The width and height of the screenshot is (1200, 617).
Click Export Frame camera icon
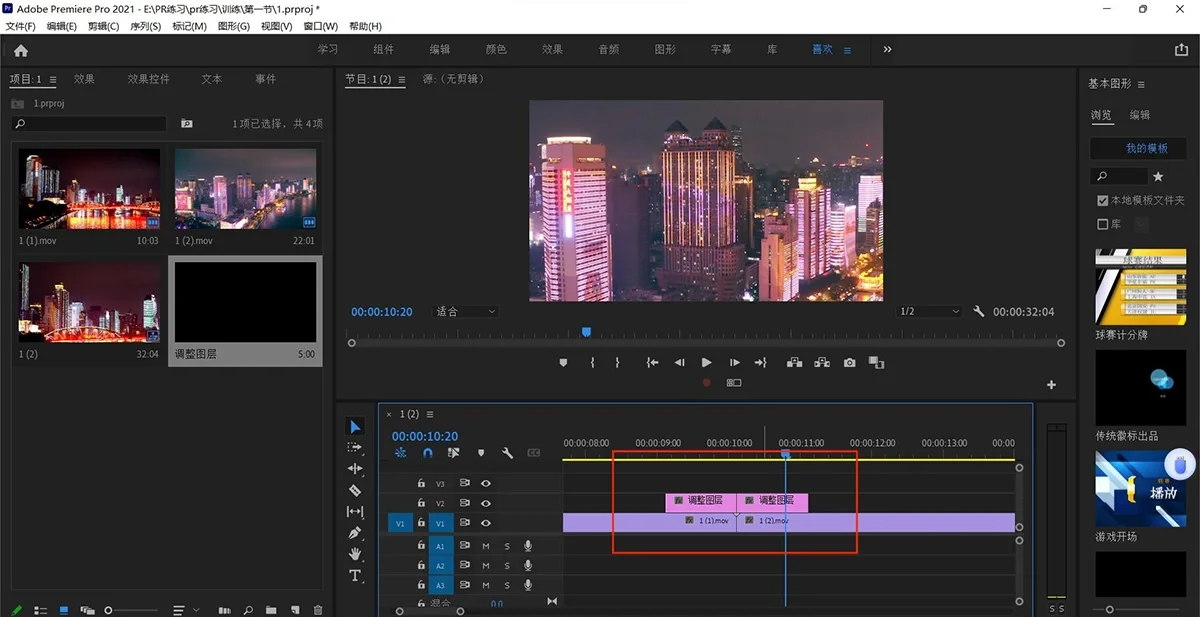849,363
